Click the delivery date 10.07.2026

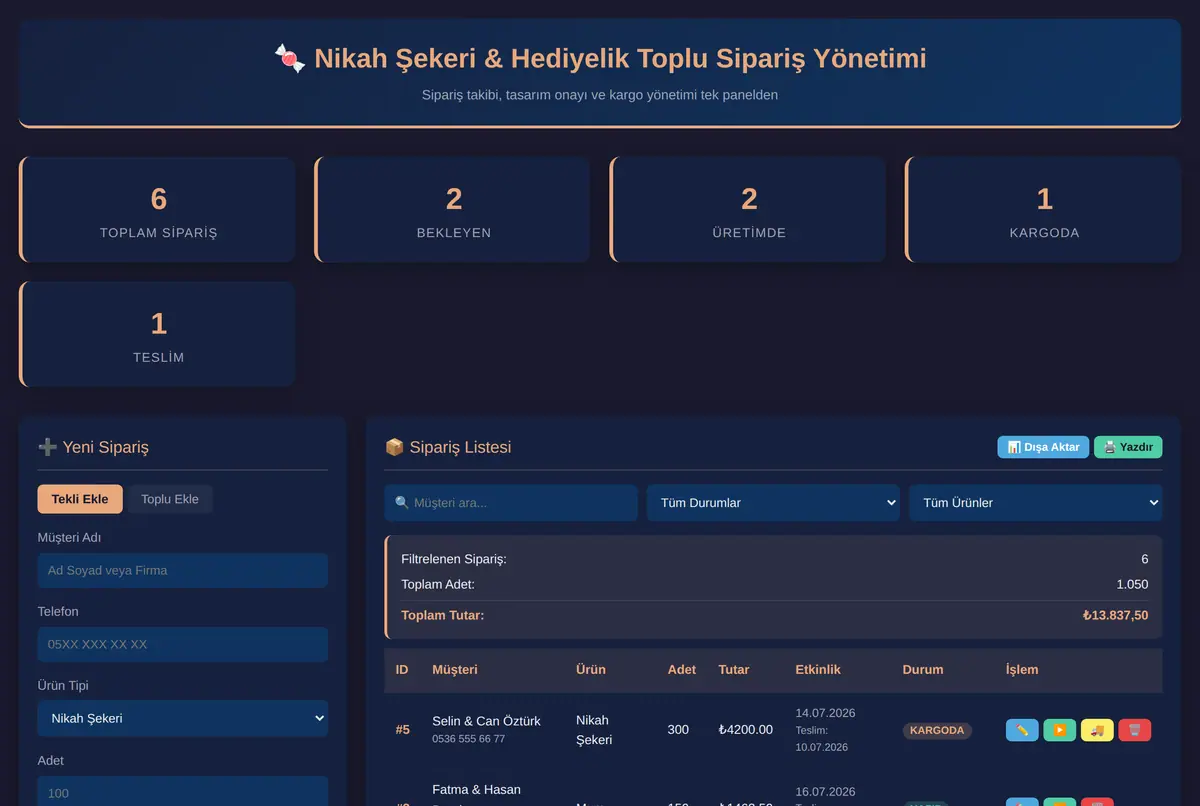point(822,747)
